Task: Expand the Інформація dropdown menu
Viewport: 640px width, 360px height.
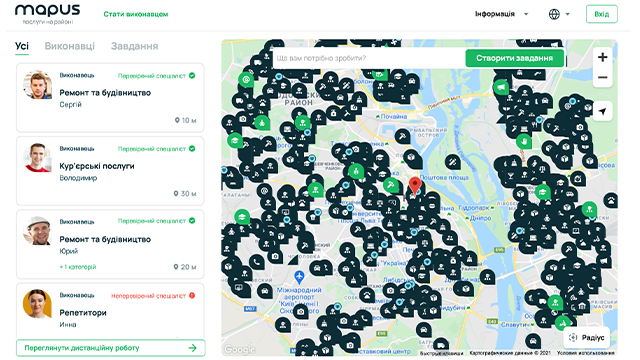Action: pyautogui.click(x=502, y=14)
